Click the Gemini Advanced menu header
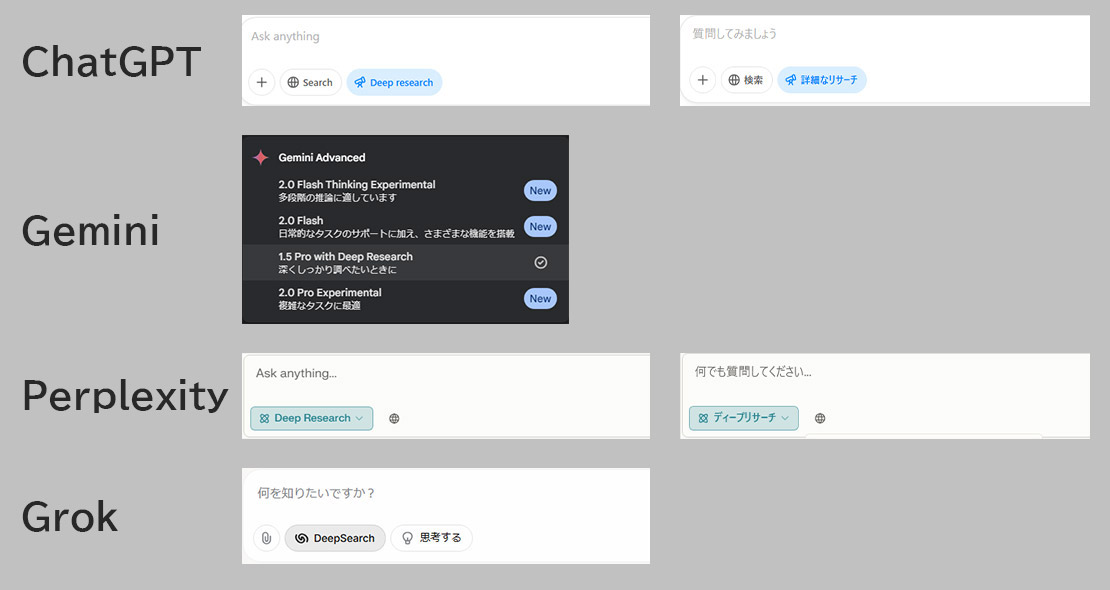The height and width of the screenshot is (590, 1110). 321,157
